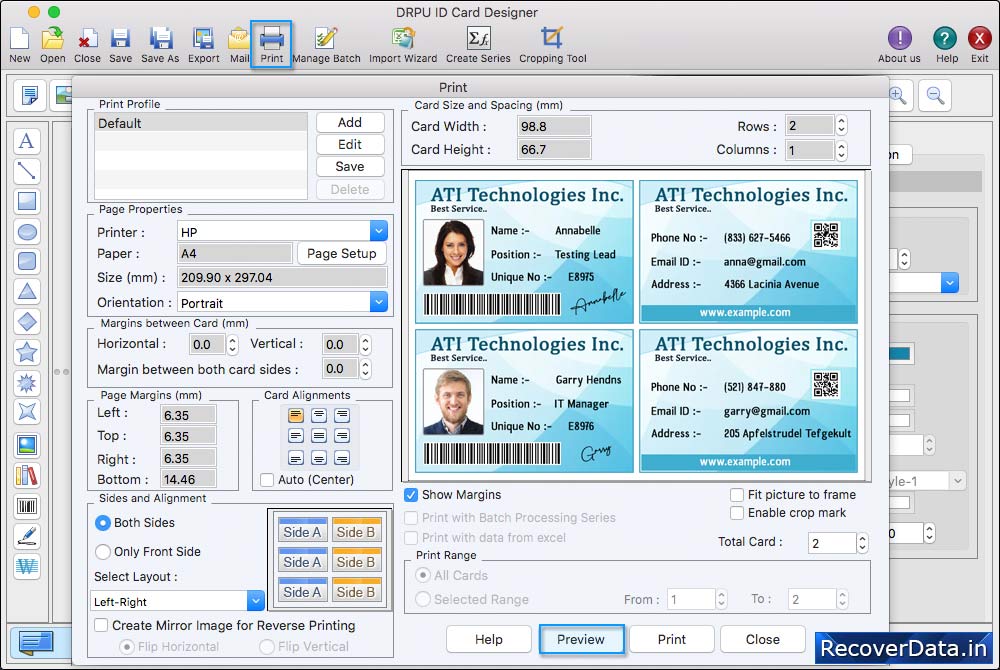The width and height of the screenshot is (1000, 670).
Task: Select the Star shape tool
Action: pos(27,352)
